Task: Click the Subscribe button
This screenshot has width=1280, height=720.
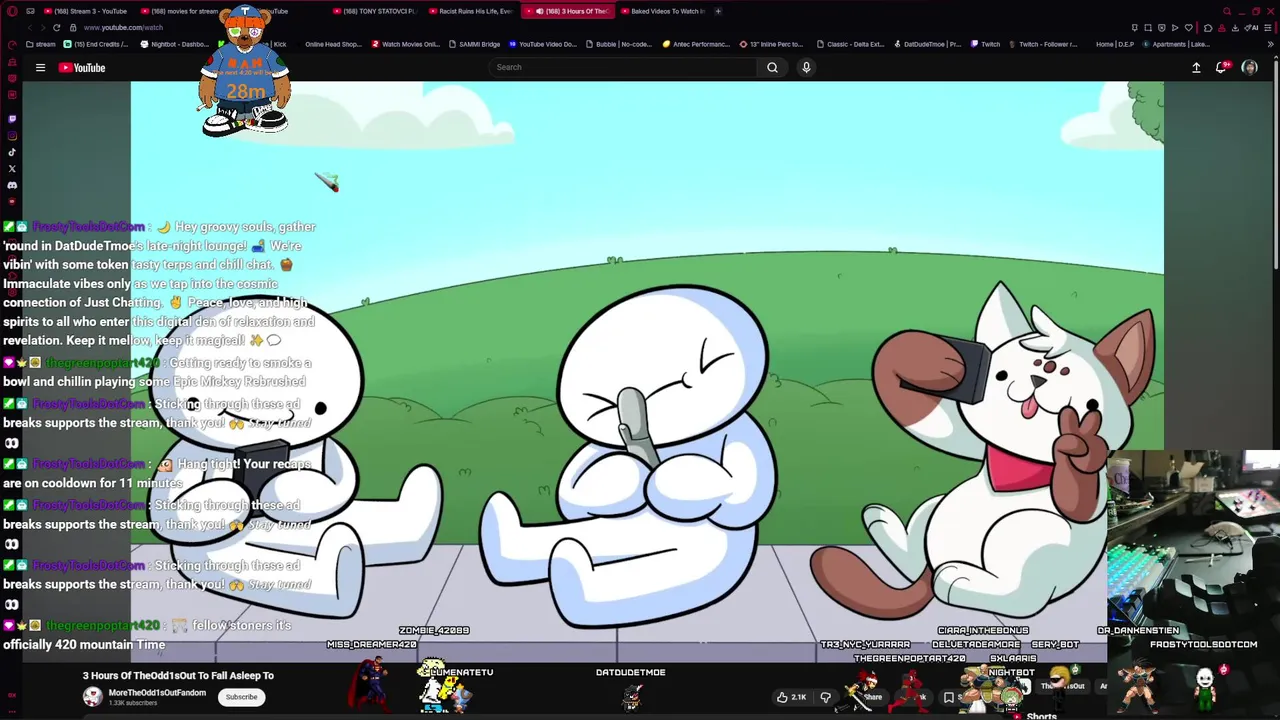Action: [241, 697]
